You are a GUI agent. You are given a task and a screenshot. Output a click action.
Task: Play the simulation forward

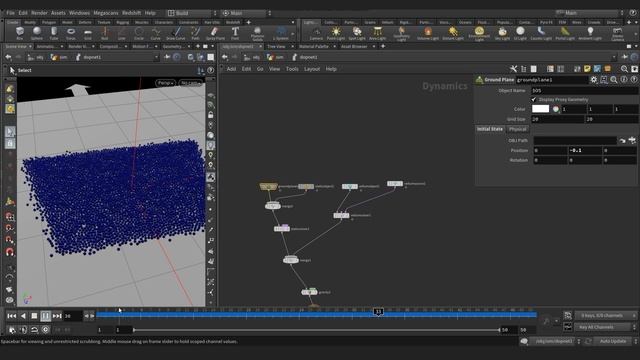[46, 316]
